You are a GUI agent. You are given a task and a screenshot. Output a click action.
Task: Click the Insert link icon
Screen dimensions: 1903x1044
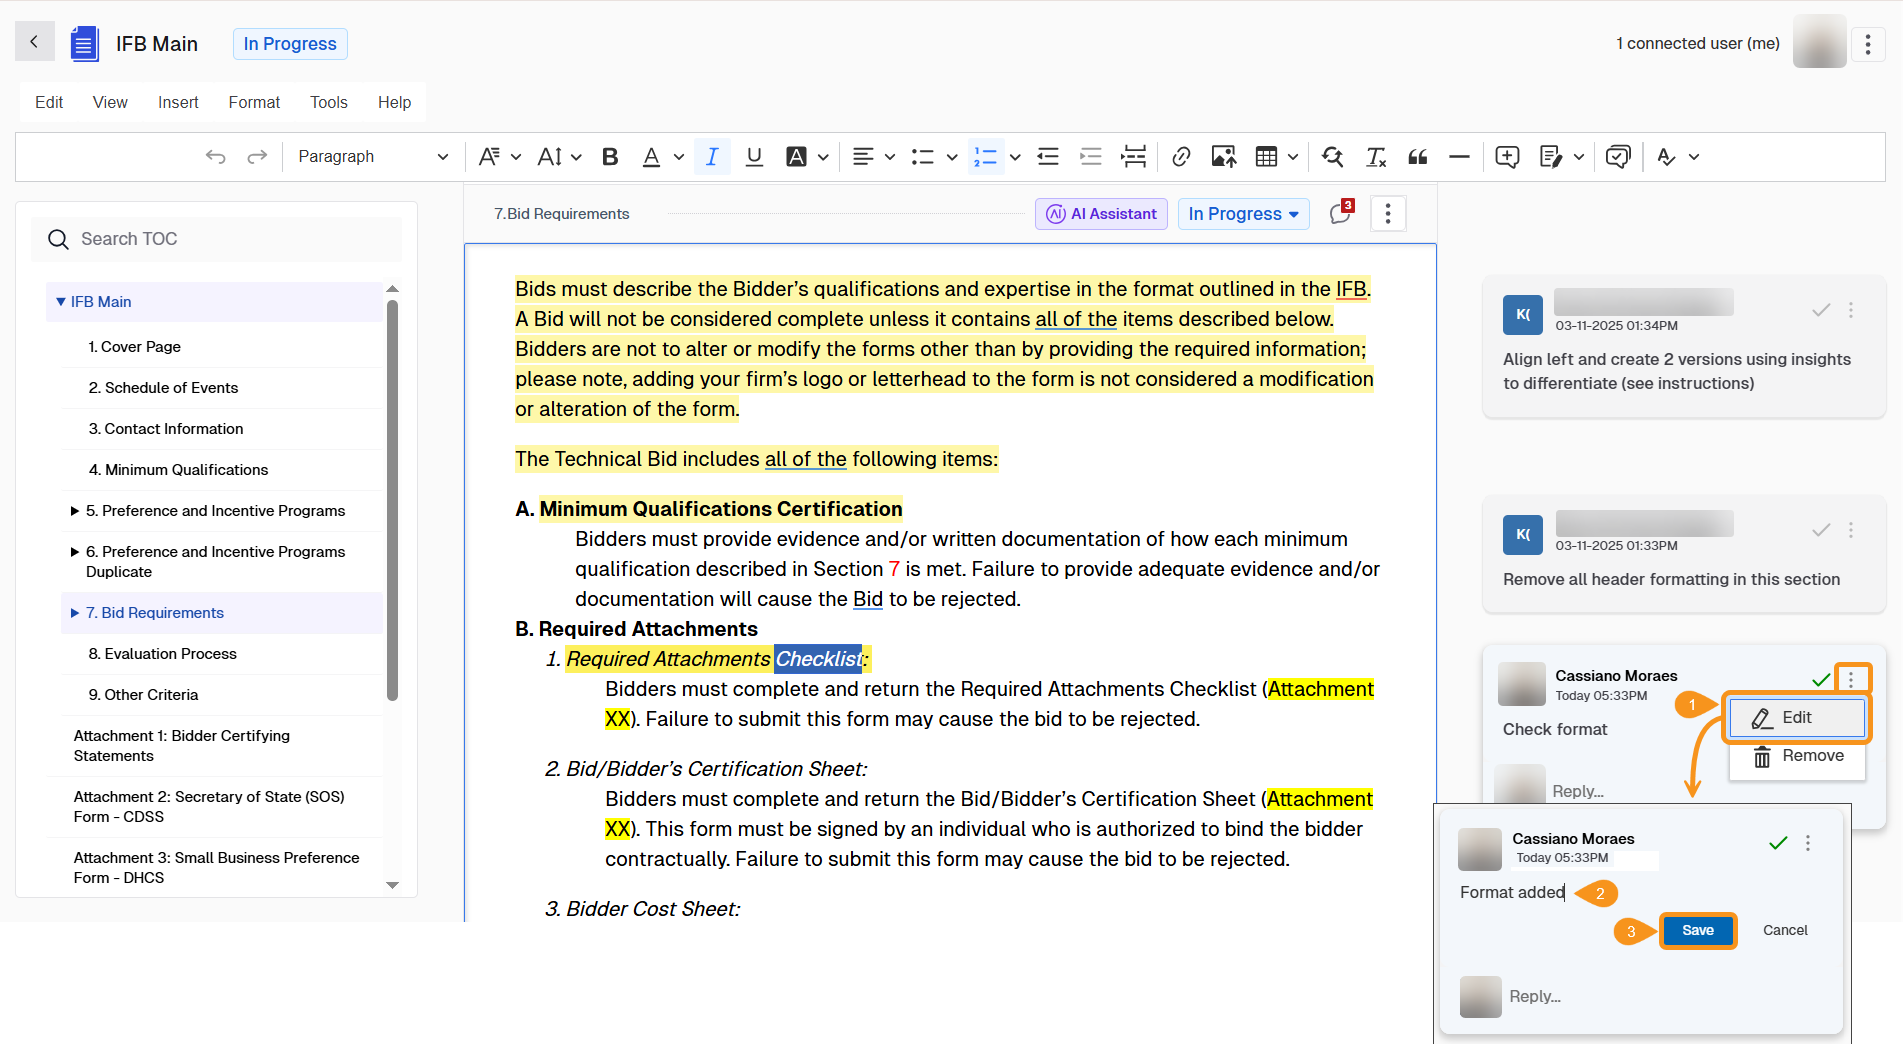point(1181,157)
